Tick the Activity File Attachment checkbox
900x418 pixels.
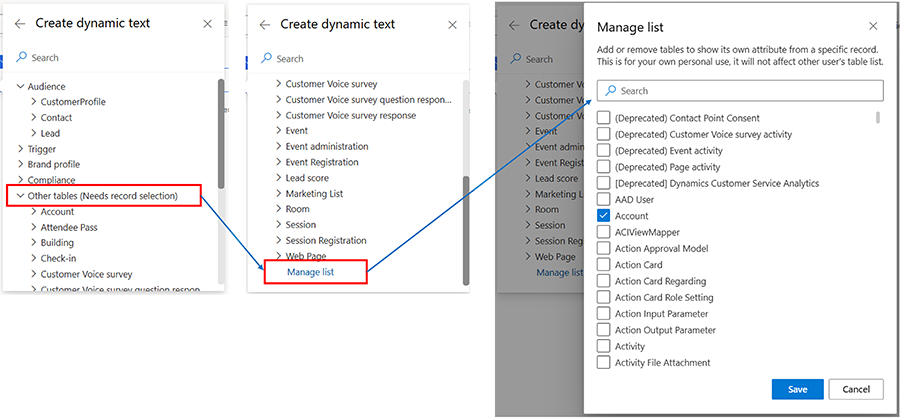coord(603,363)
